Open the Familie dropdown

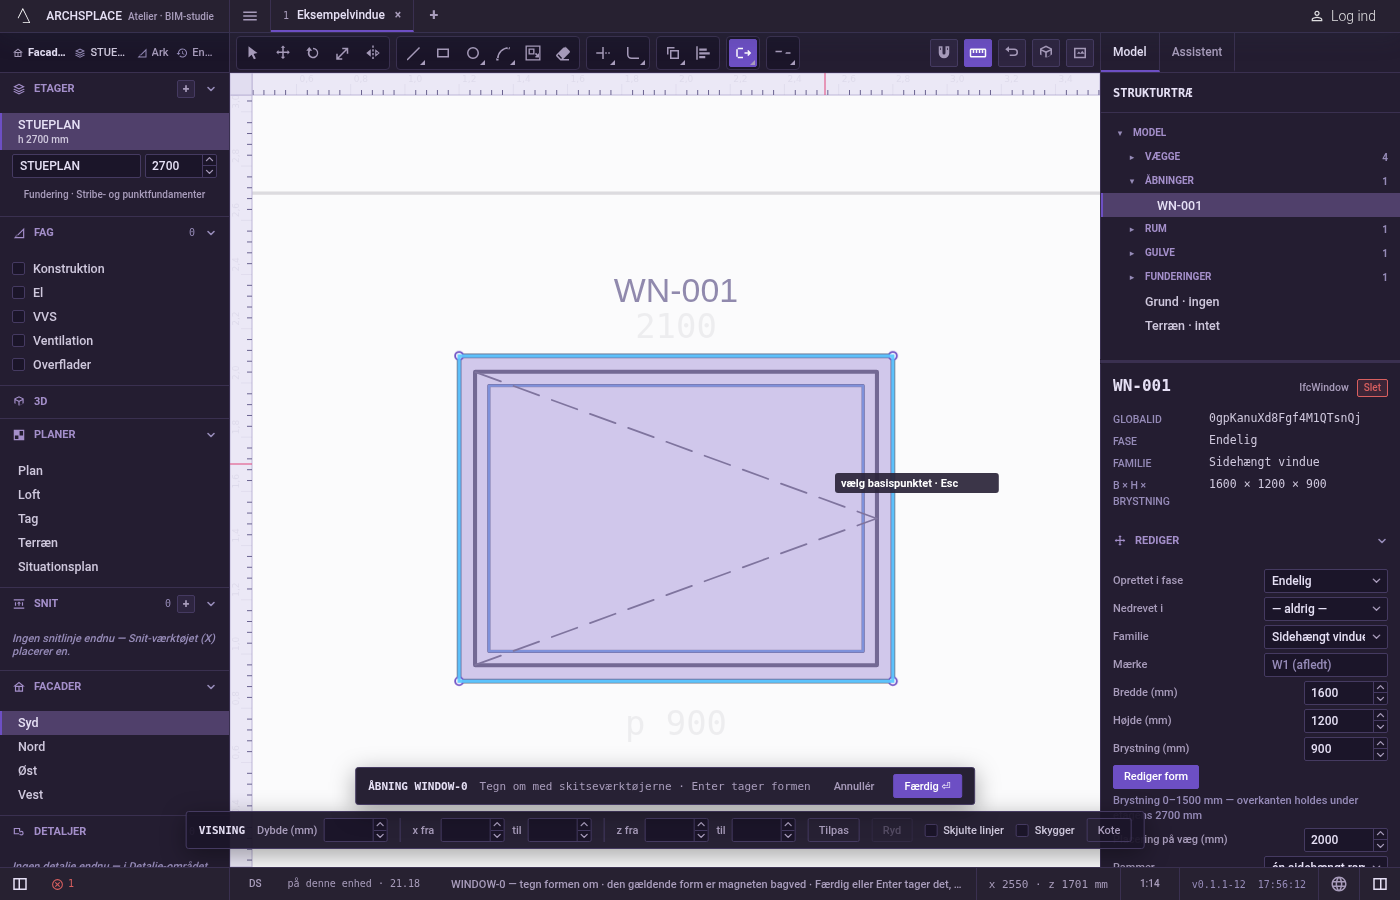1326,637
